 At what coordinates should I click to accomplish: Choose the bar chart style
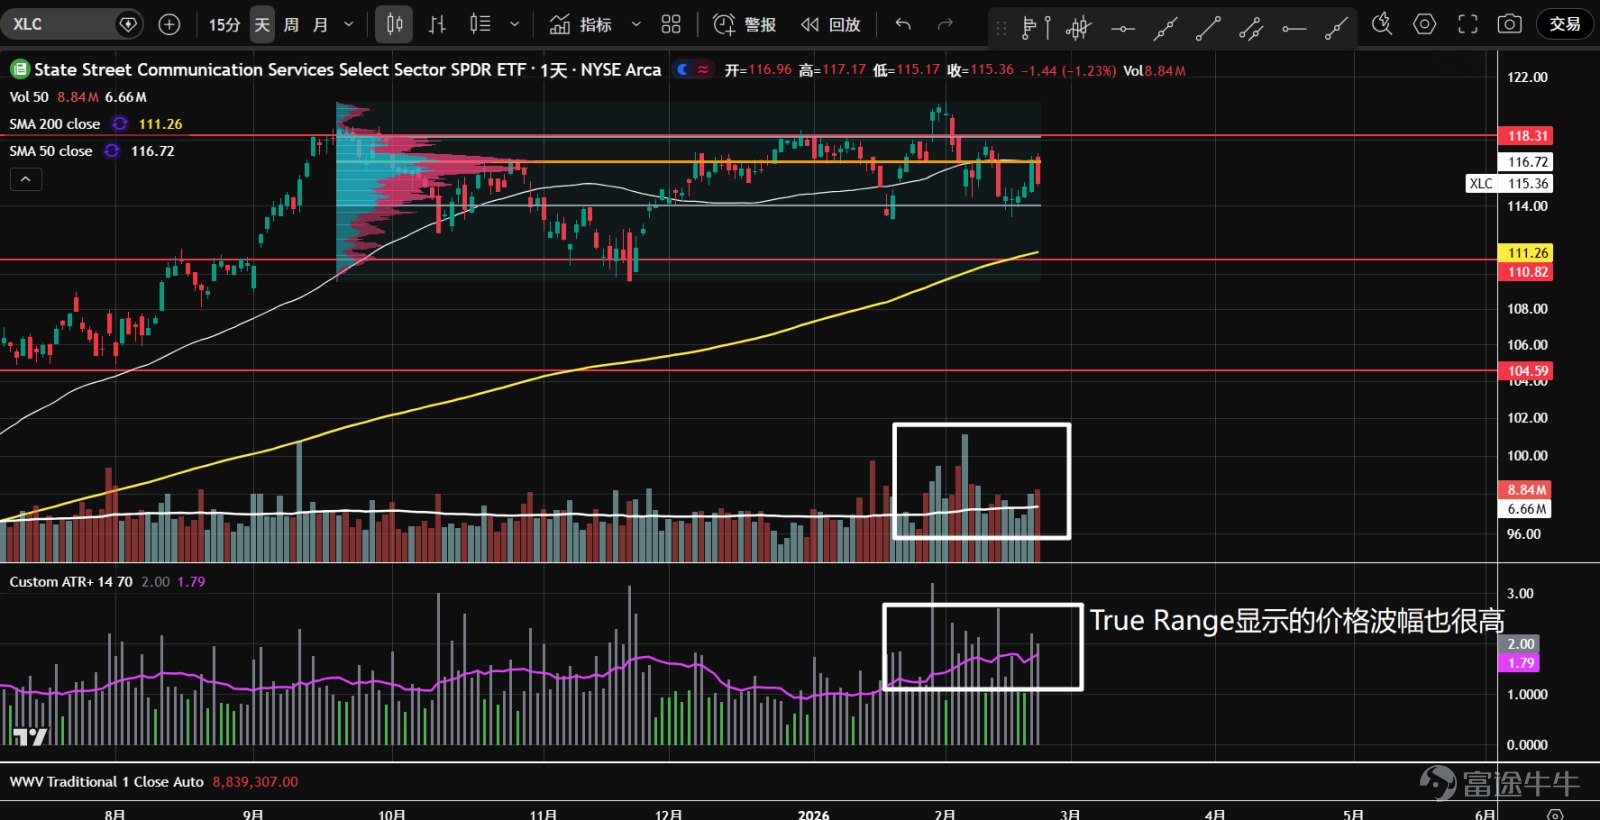437,24
